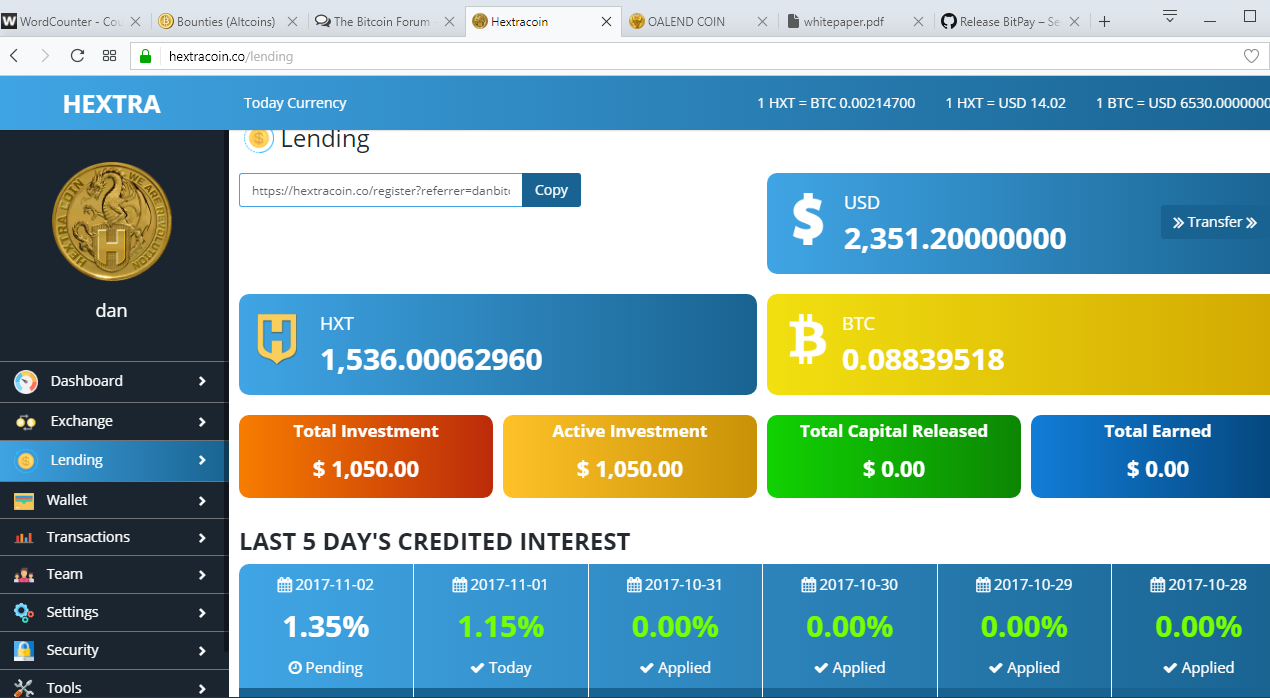
Task: Click the dollar sign icon in USD card
Action: point(807,219)
